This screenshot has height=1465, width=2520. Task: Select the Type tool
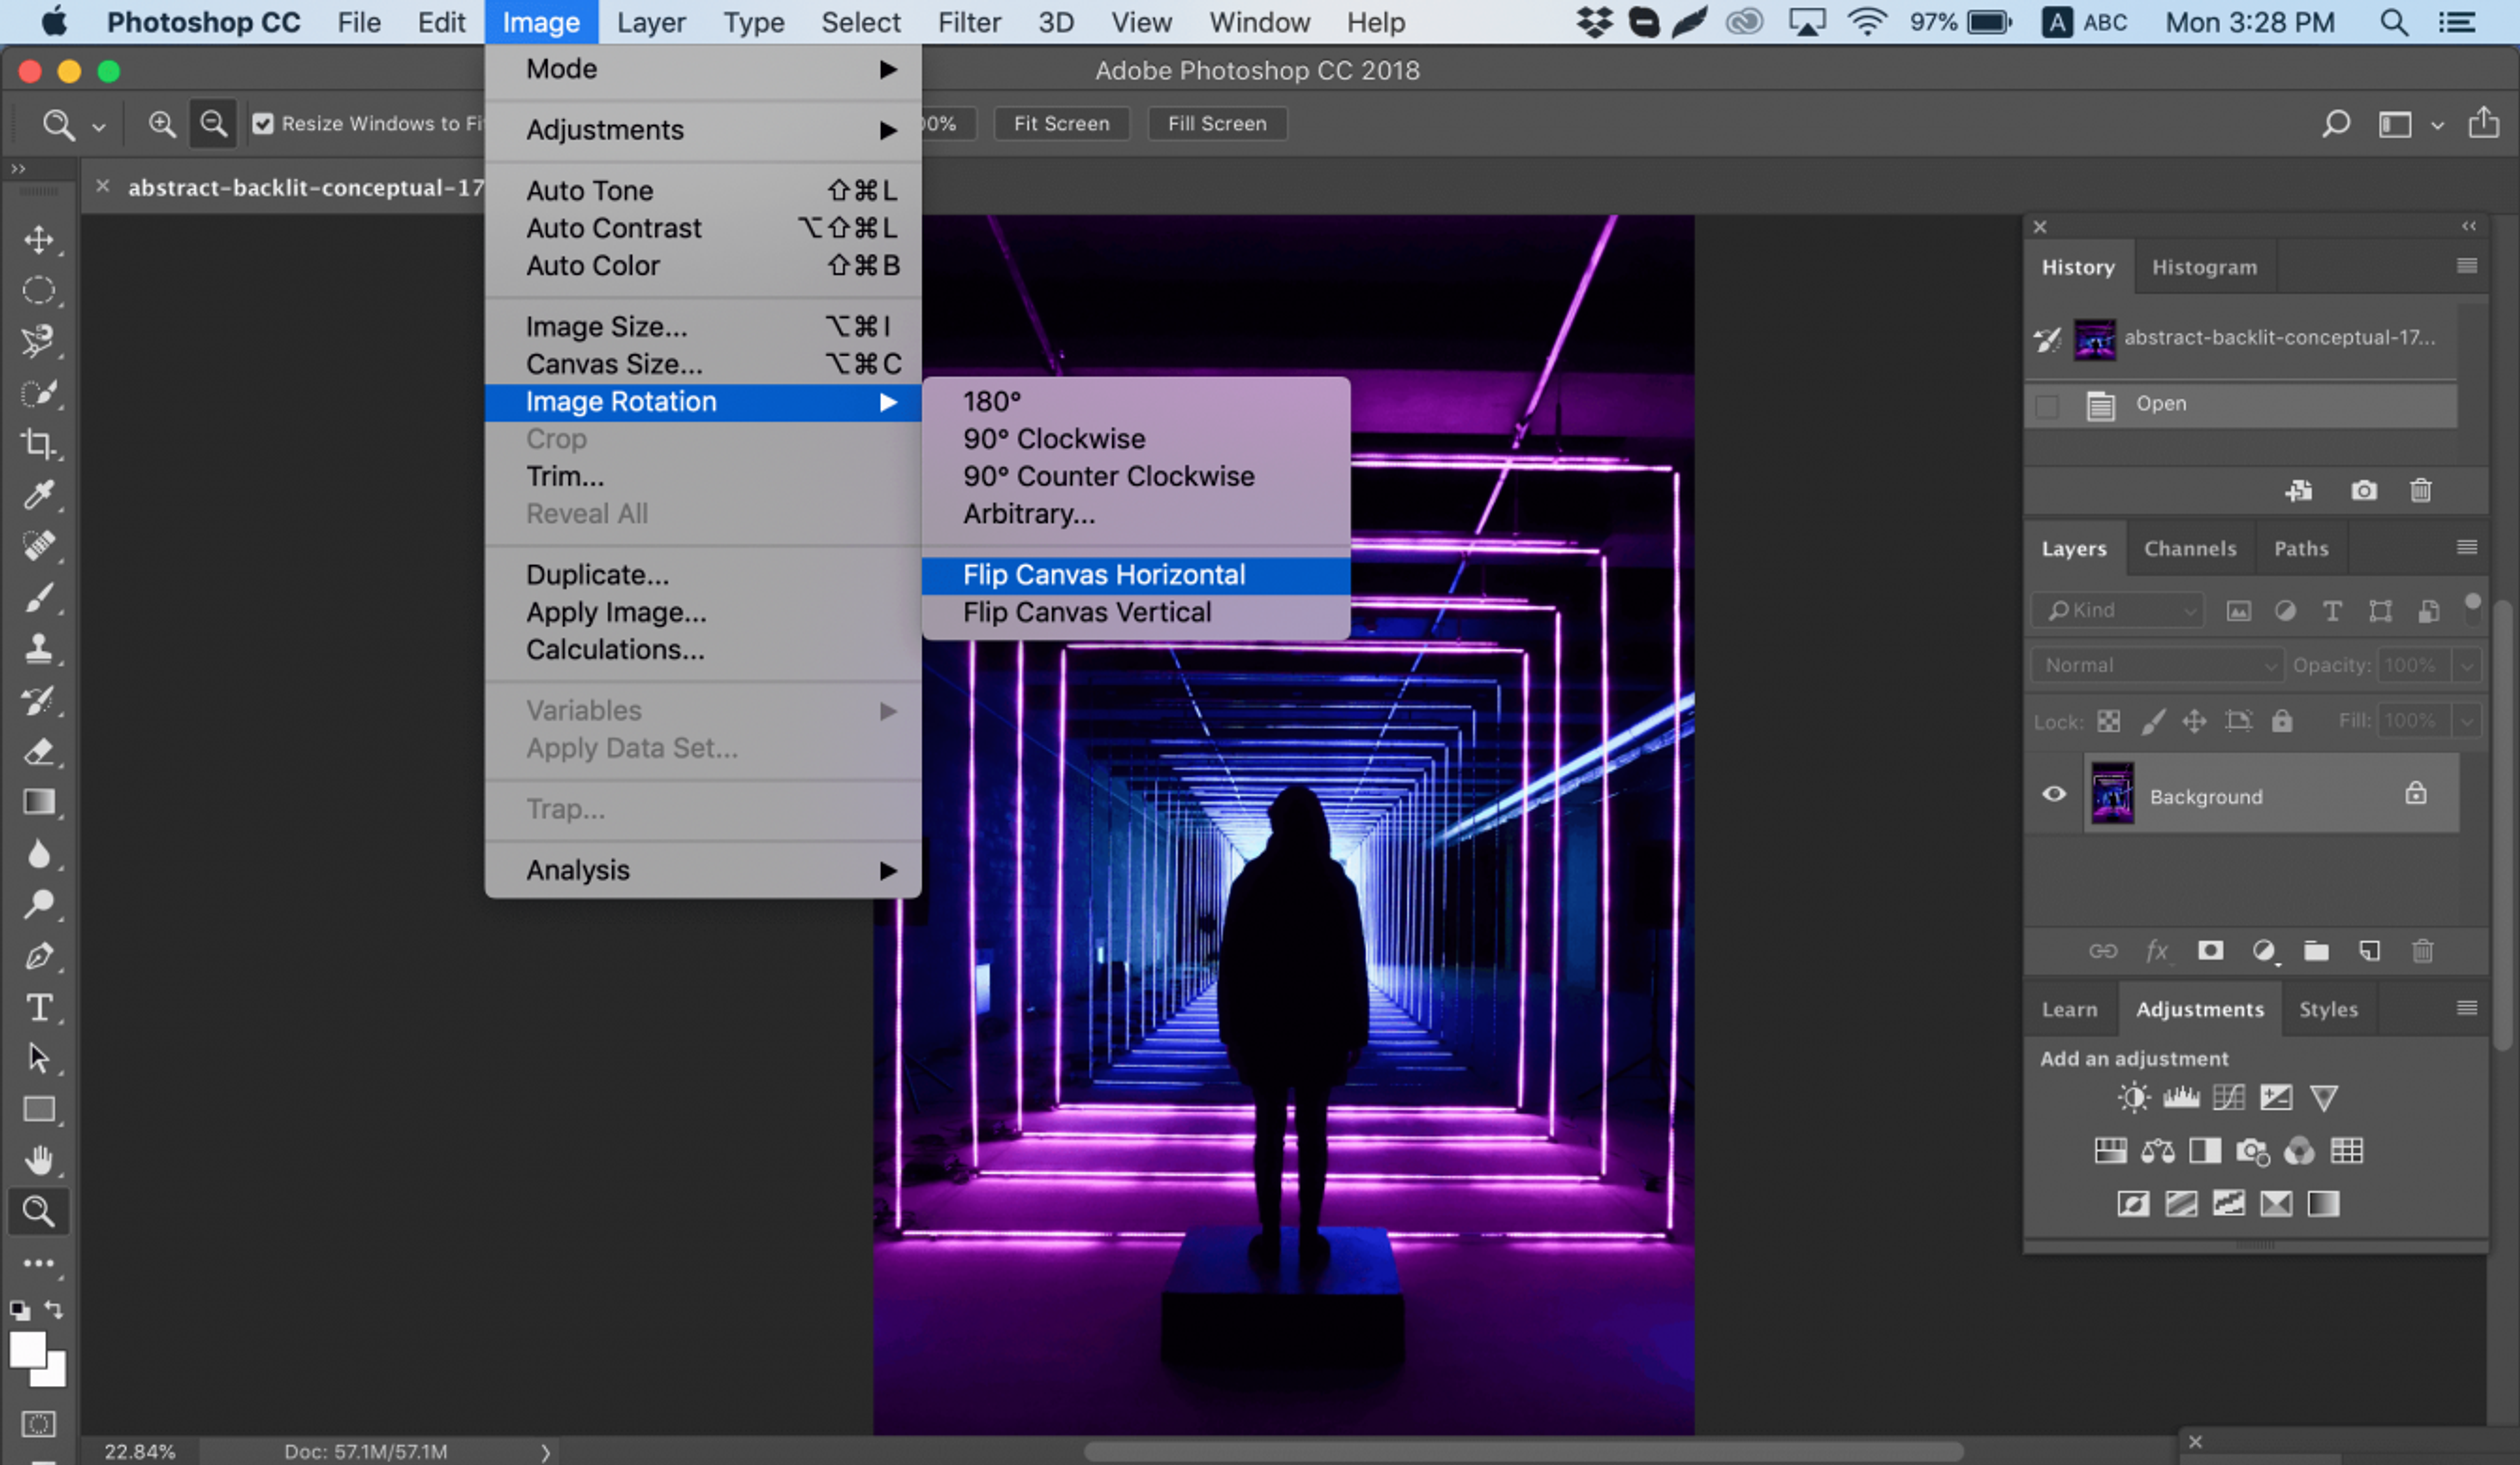[x=38, y=1006]
